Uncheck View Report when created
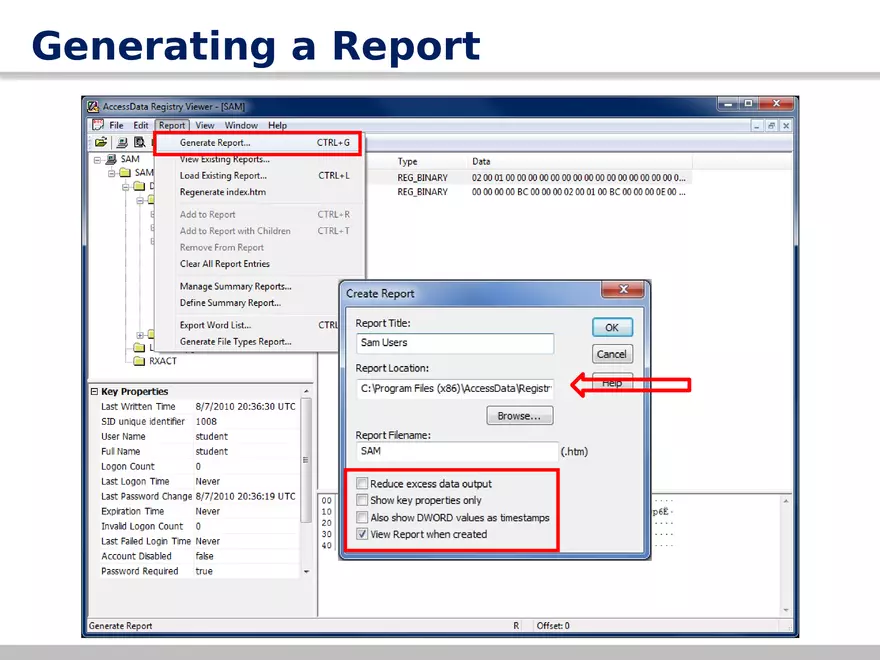 click(362, 534)
